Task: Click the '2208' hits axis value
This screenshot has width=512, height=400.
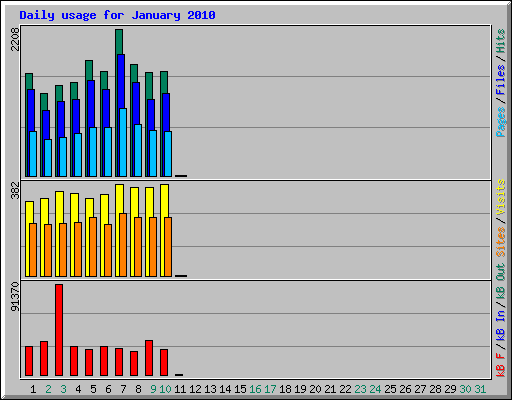Action: coord(15,39)
